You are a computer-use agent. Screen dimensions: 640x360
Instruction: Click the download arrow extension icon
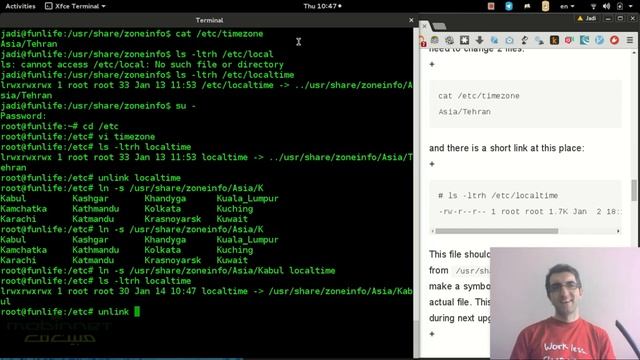click(480, 40)
